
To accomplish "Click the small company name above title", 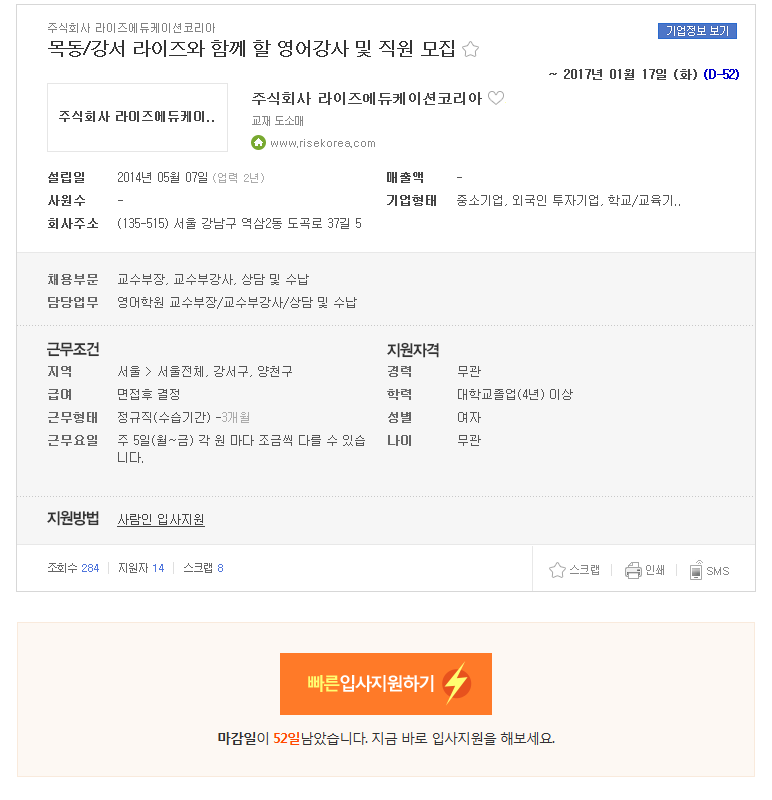I will tap(131, 28).
